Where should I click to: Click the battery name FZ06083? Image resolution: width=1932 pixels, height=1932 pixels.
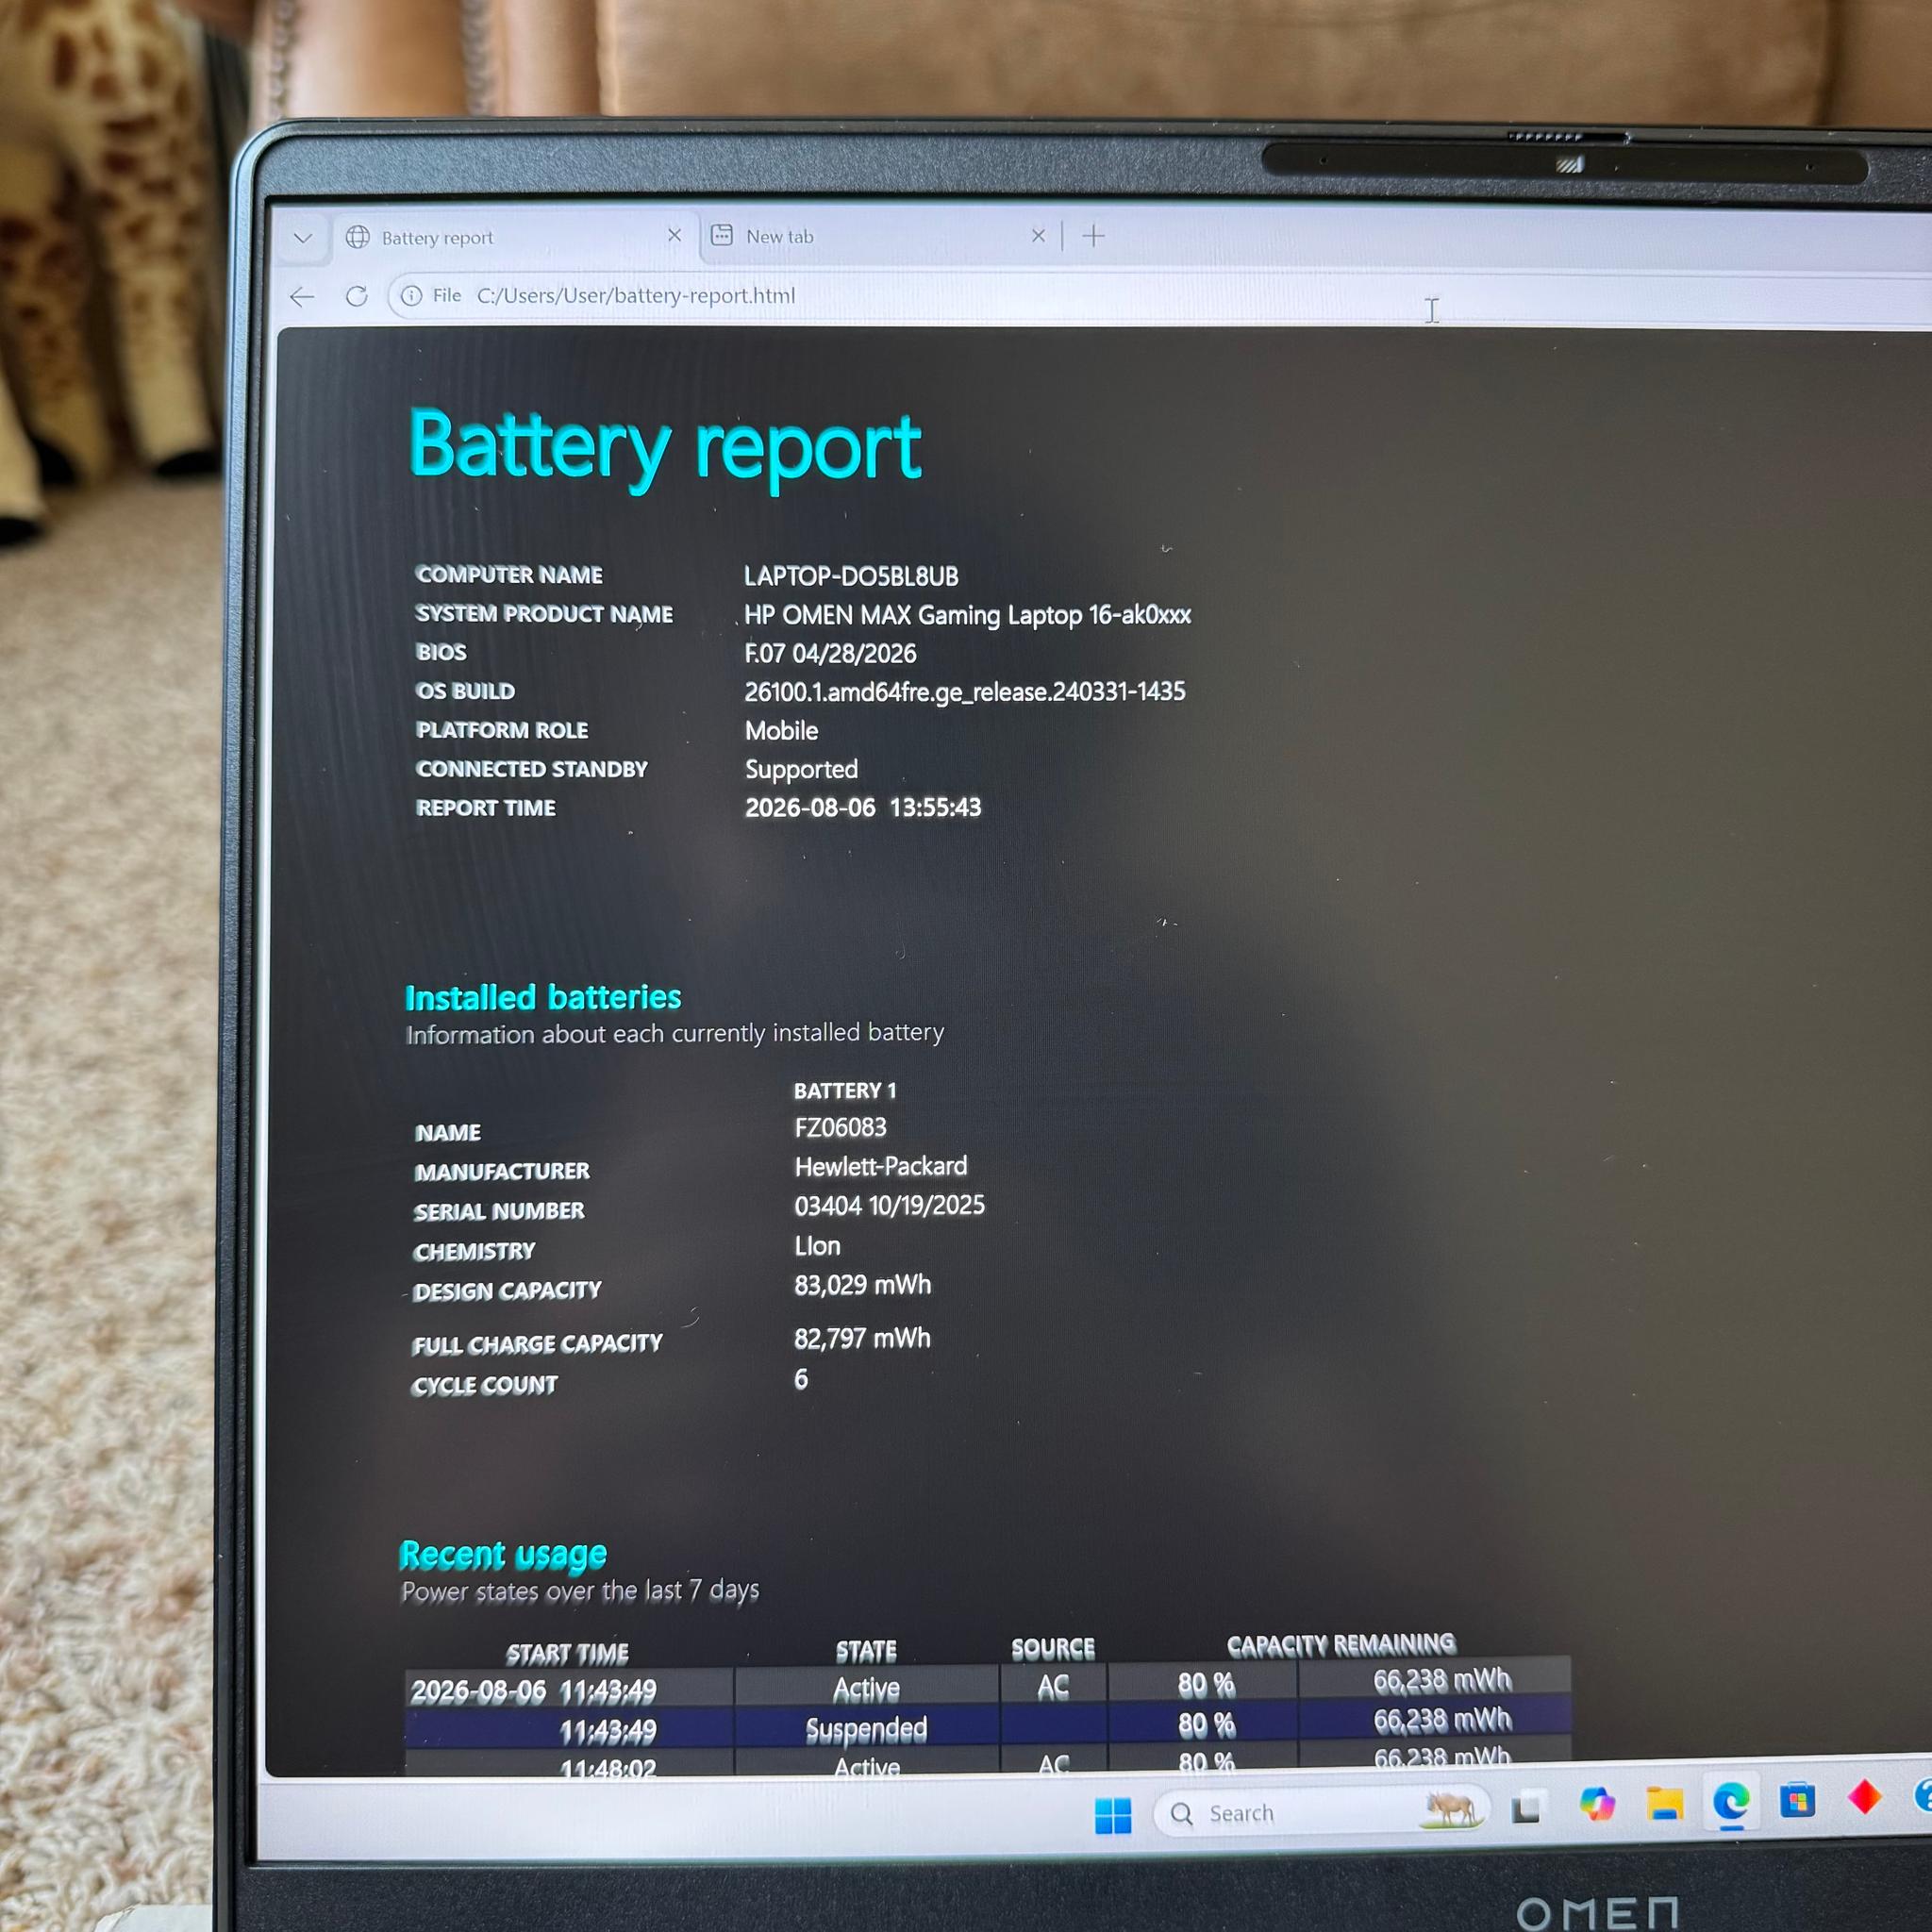840,1128
